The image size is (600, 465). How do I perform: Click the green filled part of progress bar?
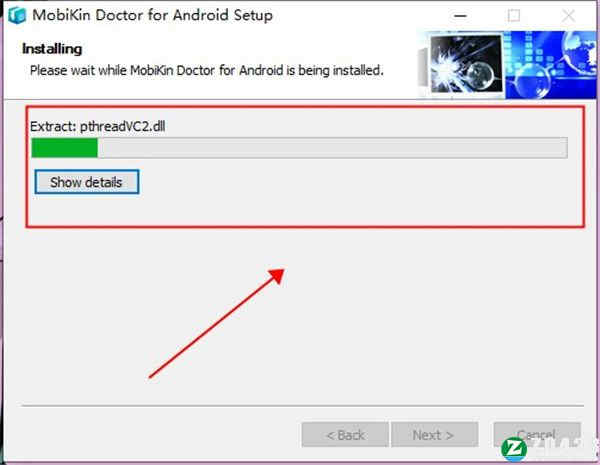click(x=64, y=148)
